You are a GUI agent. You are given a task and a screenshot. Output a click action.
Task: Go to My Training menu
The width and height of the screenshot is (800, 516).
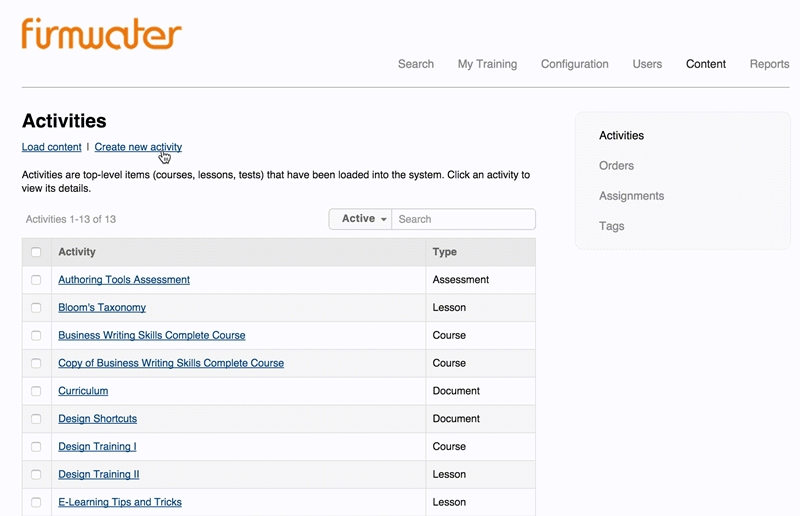[x=487, y=64]
